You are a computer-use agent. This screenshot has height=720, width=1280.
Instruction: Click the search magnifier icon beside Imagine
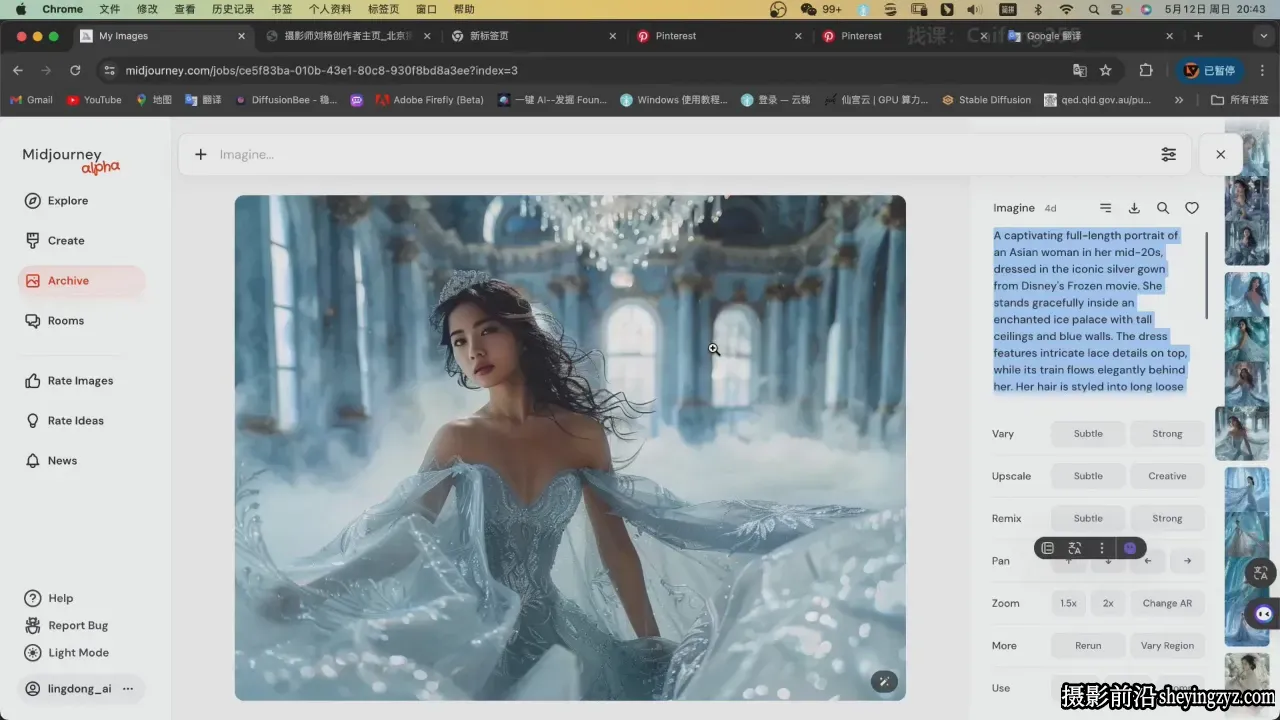point(1163,208)
